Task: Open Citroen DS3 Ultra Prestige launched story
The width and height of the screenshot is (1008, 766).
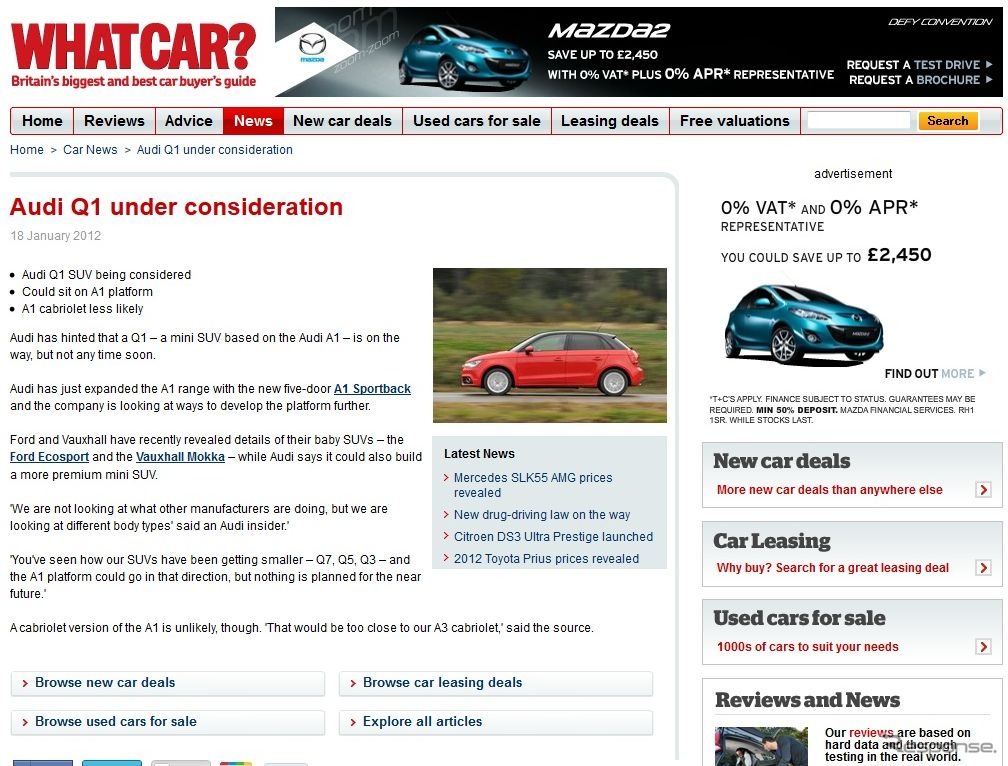Action: [x=554, y=537]
